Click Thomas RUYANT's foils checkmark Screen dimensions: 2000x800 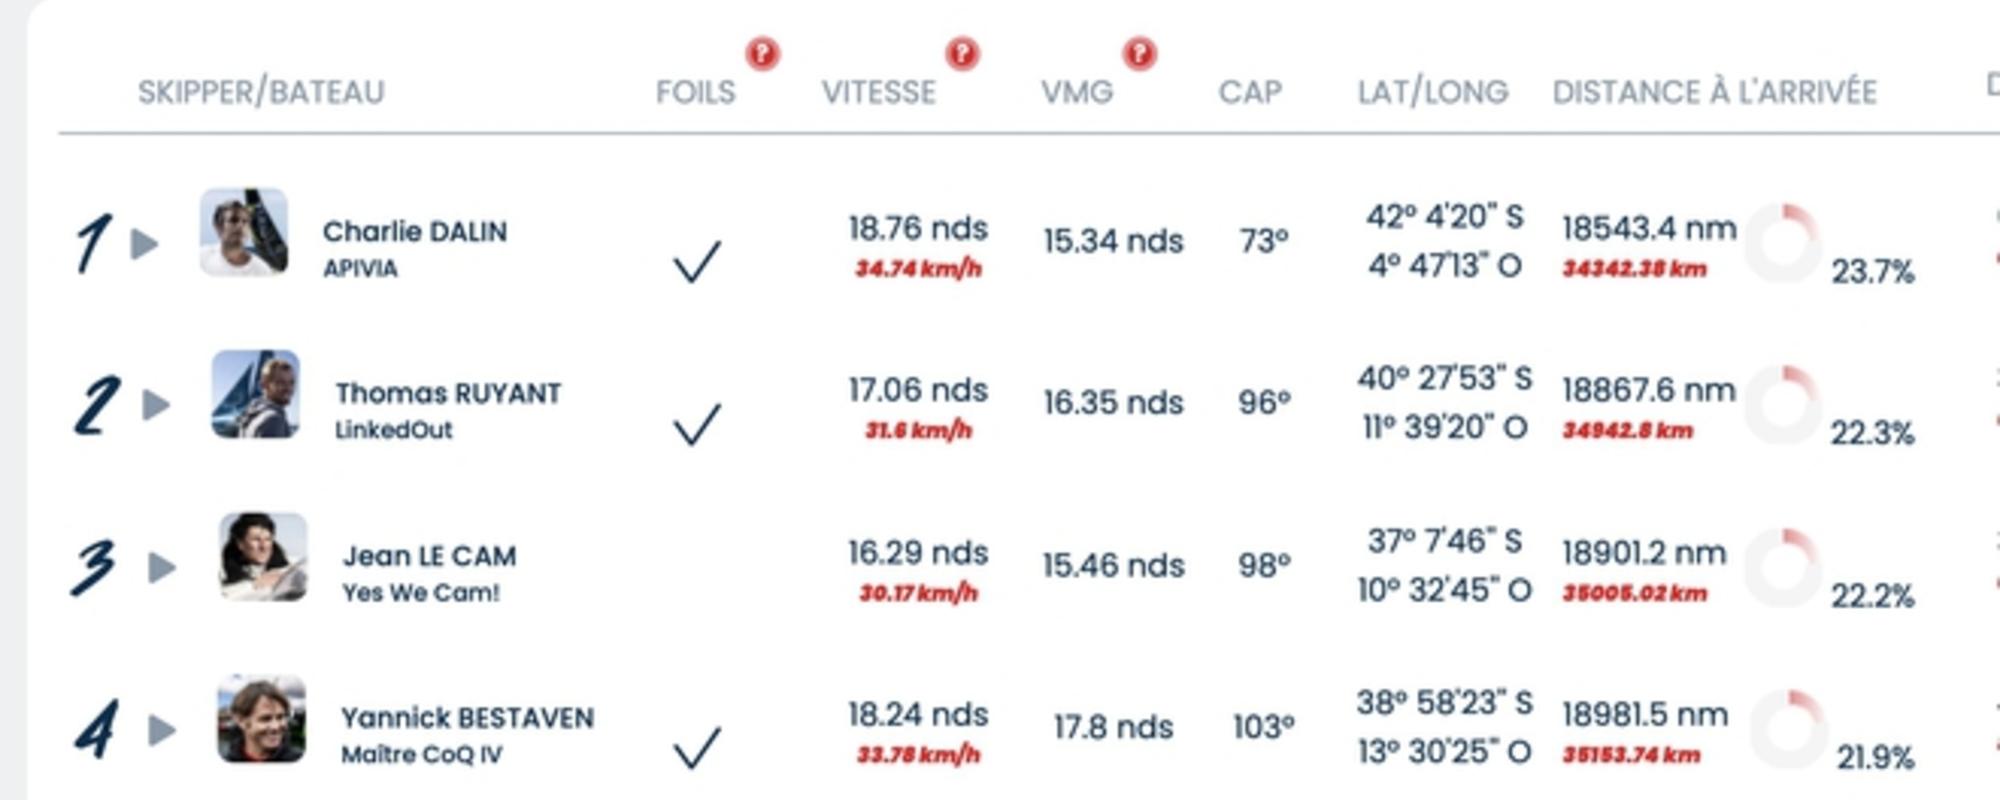(696, 424)
